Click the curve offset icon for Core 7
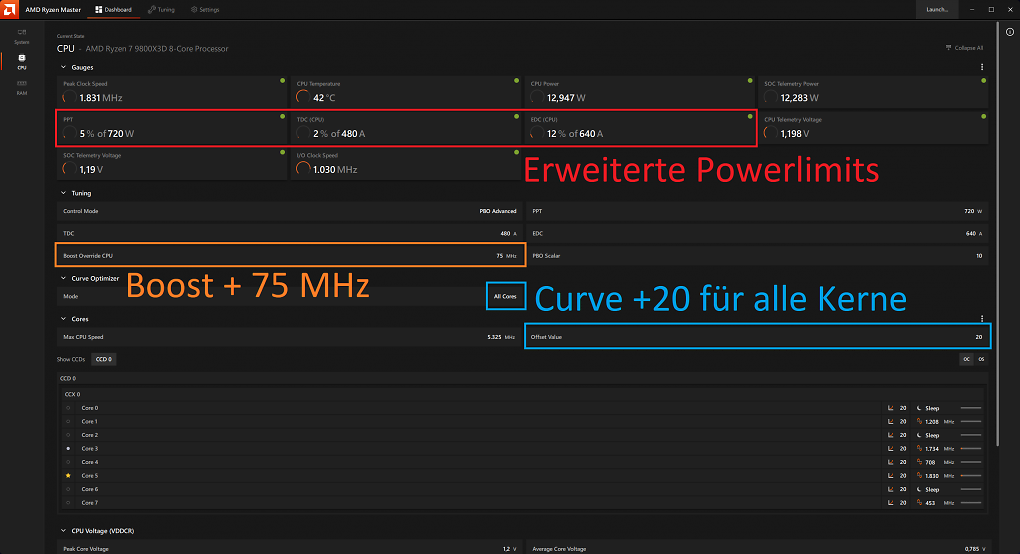The width and height of the screenshot is (1020, 554). point(891,503)
